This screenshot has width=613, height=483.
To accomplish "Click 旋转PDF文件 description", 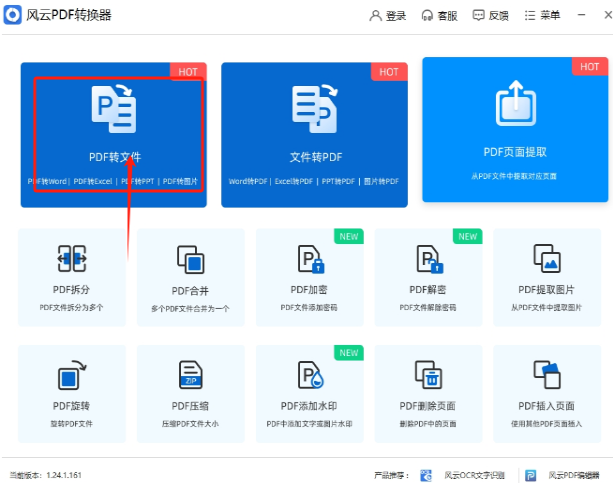I will click(72, 424).
